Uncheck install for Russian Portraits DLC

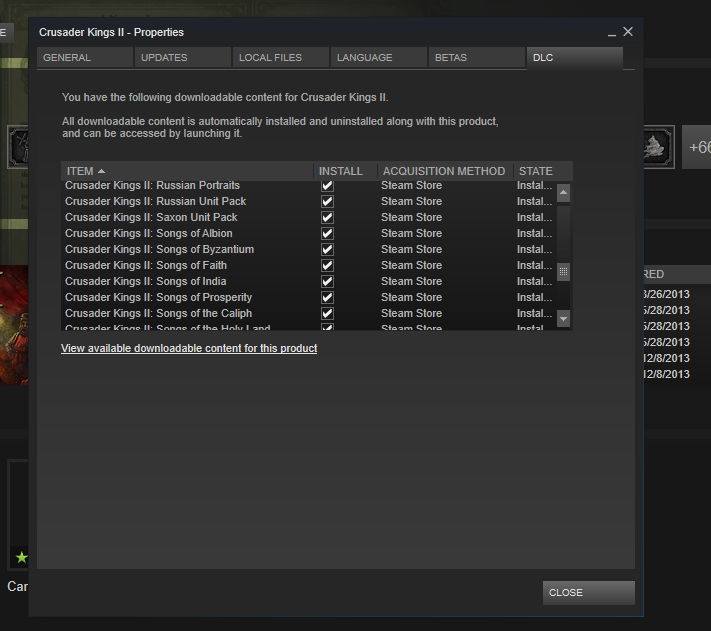click(x=327, y=186)
